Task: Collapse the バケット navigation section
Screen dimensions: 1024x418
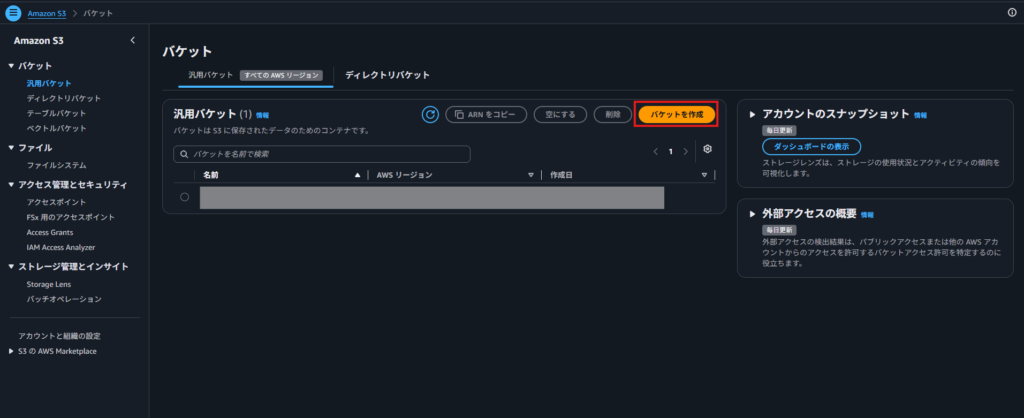Action: 11,66
